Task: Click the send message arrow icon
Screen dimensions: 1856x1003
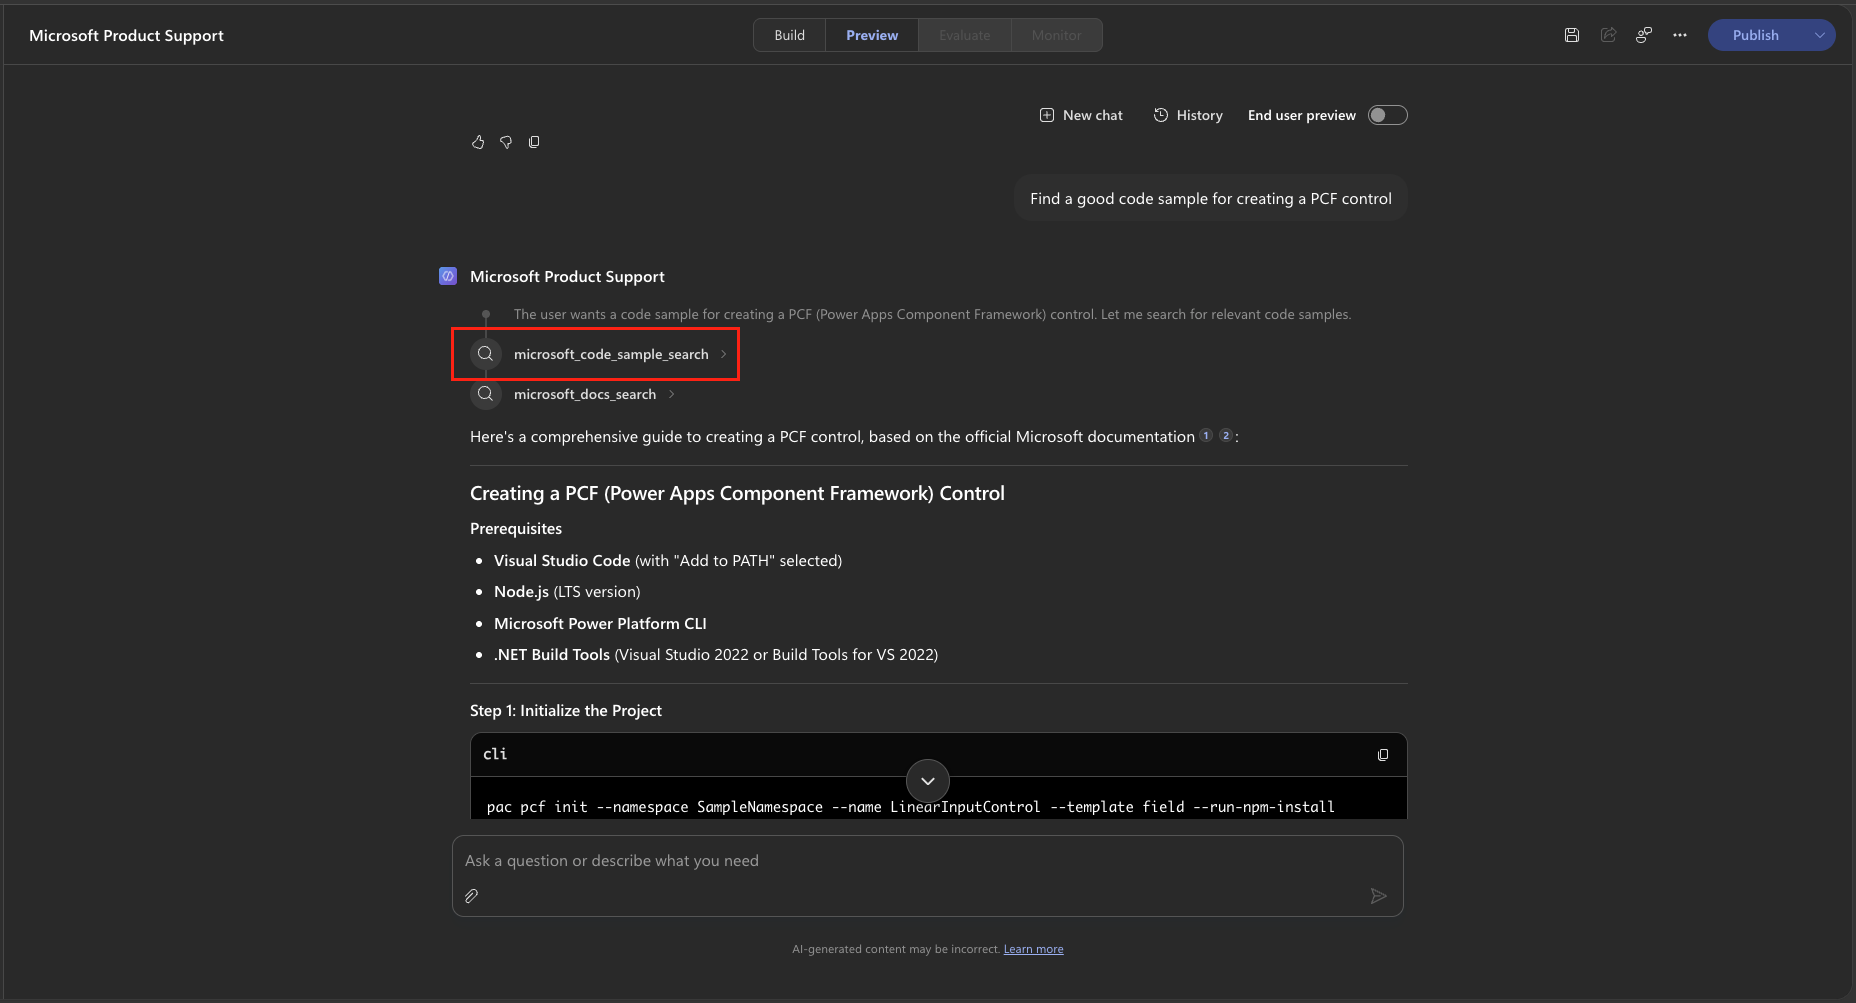Action: coord(1378,896)
